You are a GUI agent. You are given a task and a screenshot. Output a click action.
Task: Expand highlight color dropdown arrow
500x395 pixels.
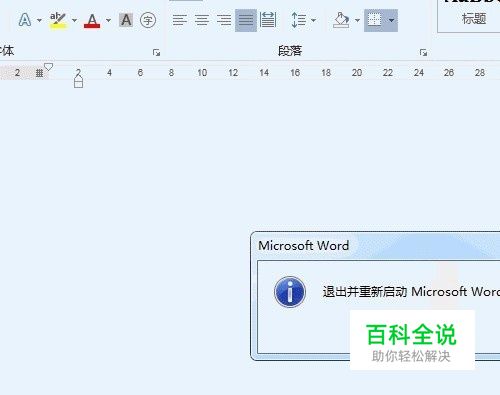(74, 20)
